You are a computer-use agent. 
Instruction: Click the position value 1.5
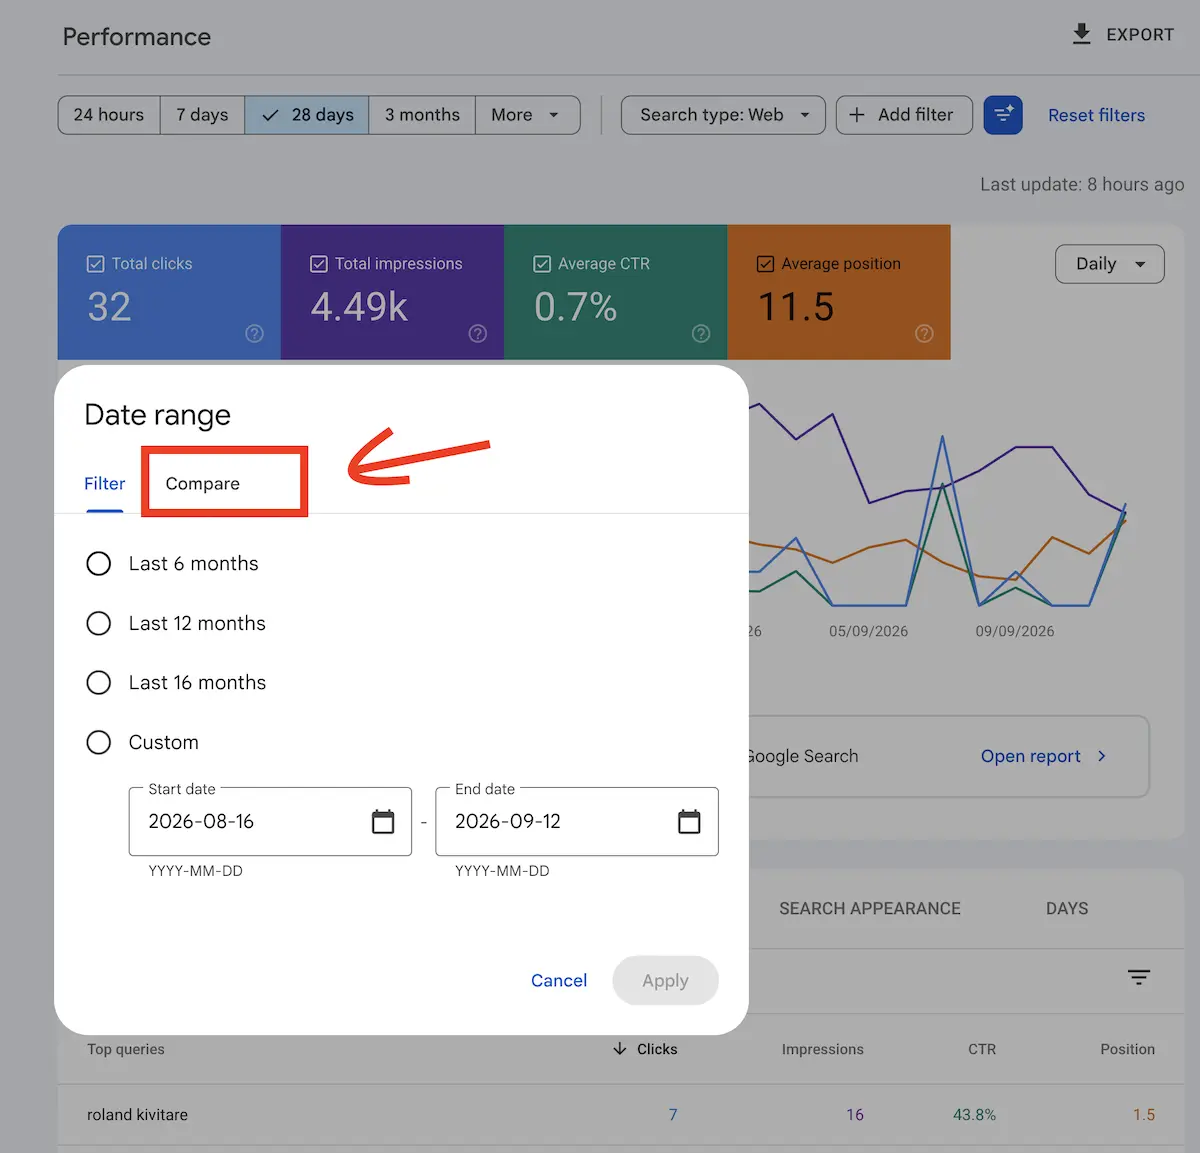[x=1144, y=1115]
